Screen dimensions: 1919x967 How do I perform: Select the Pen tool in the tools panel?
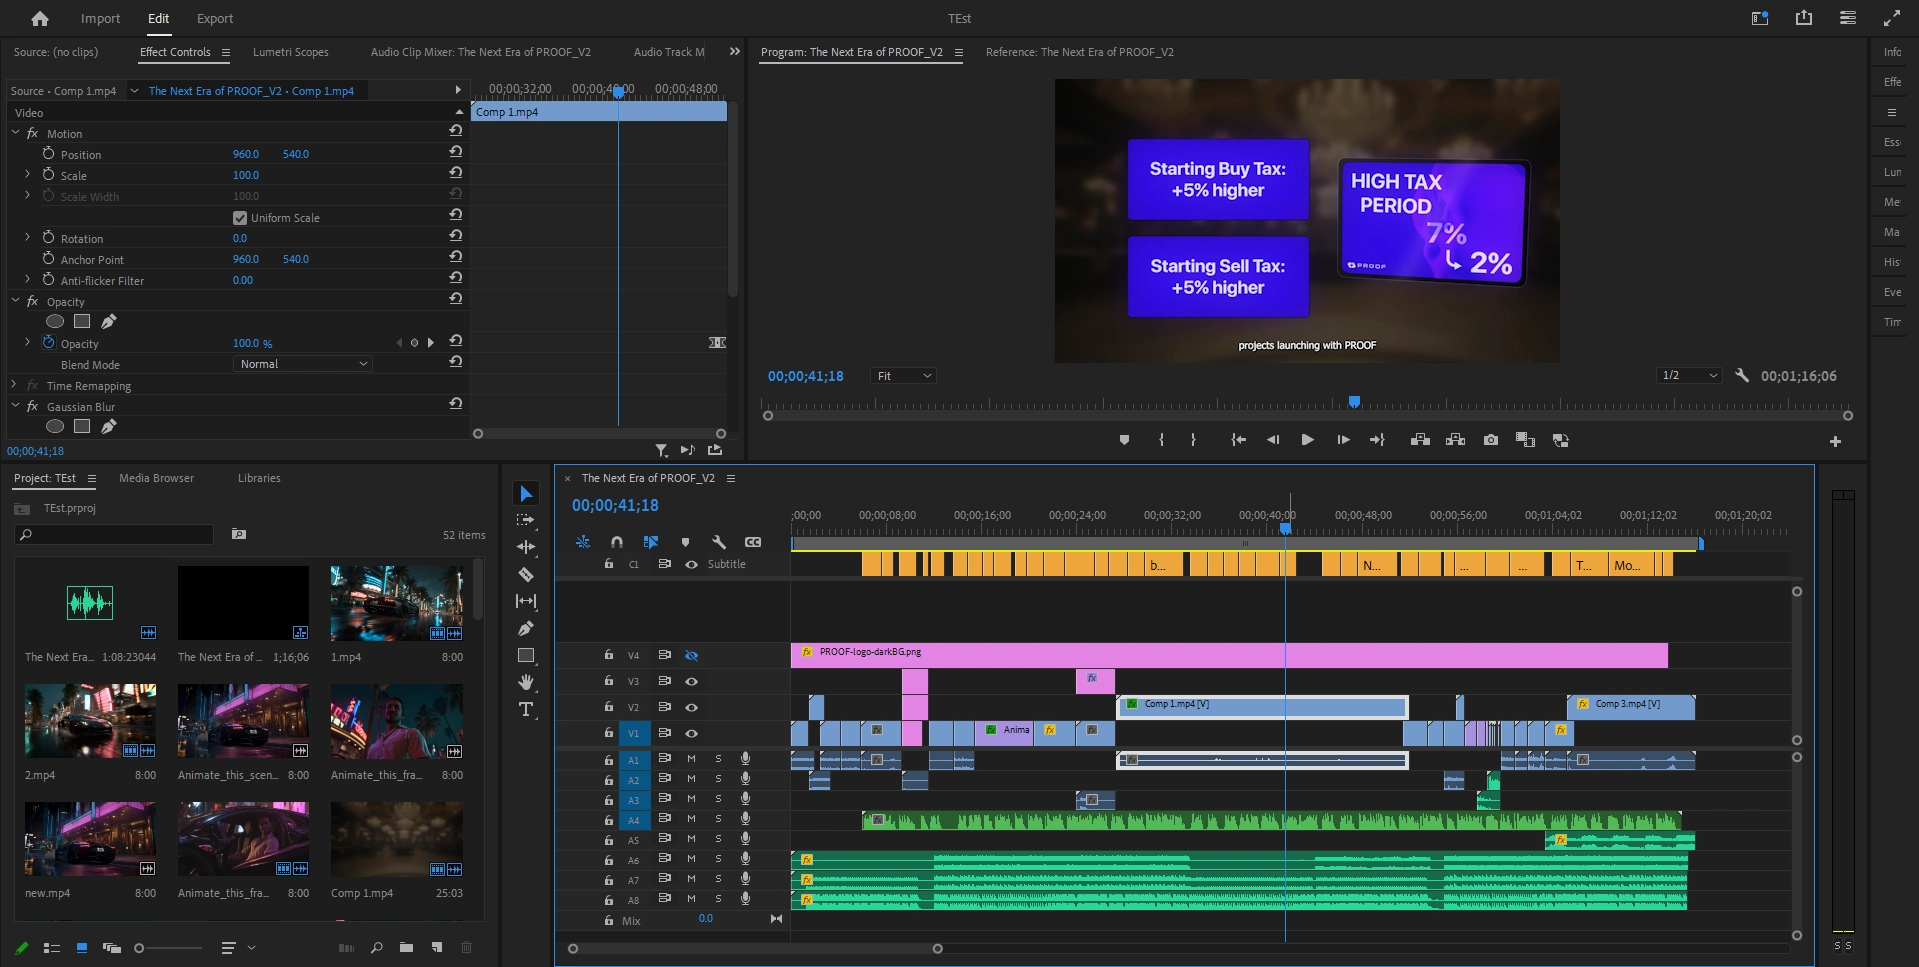(526, 628)
